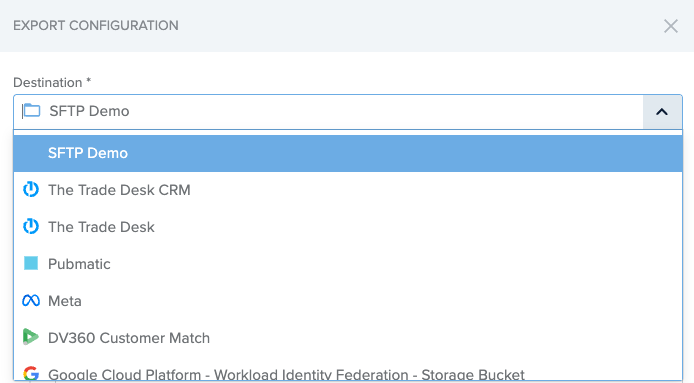The image size is (694, 383).
Task: Choose The Trade Desk destination
Action: point(348,227)
